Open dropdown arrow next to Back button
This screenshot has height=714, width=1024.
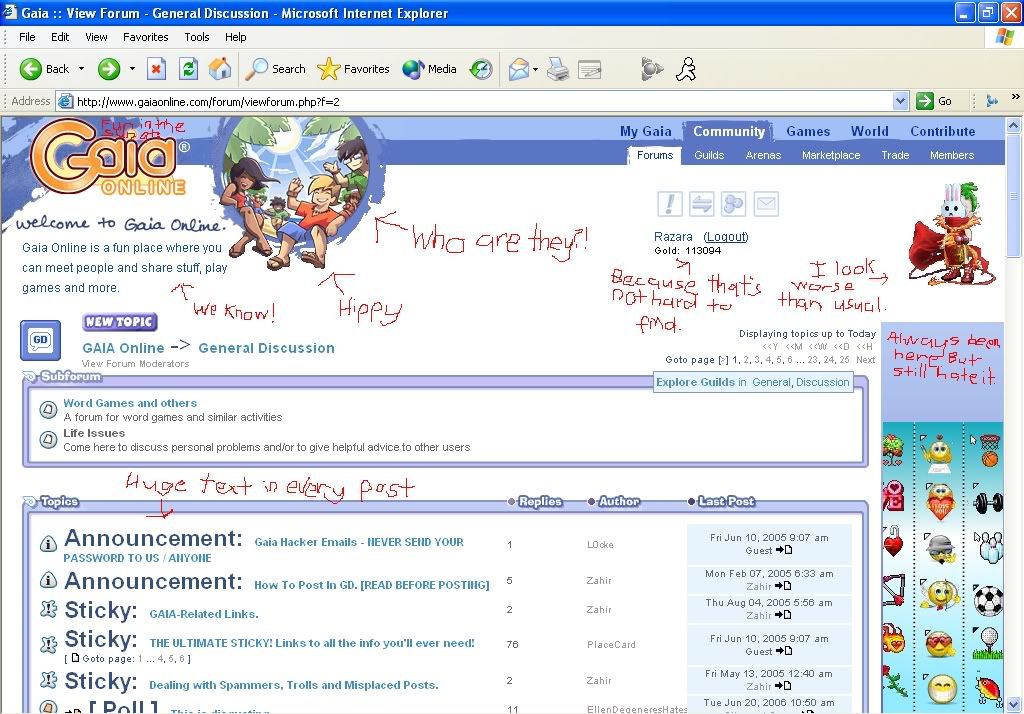click(82, 69)
